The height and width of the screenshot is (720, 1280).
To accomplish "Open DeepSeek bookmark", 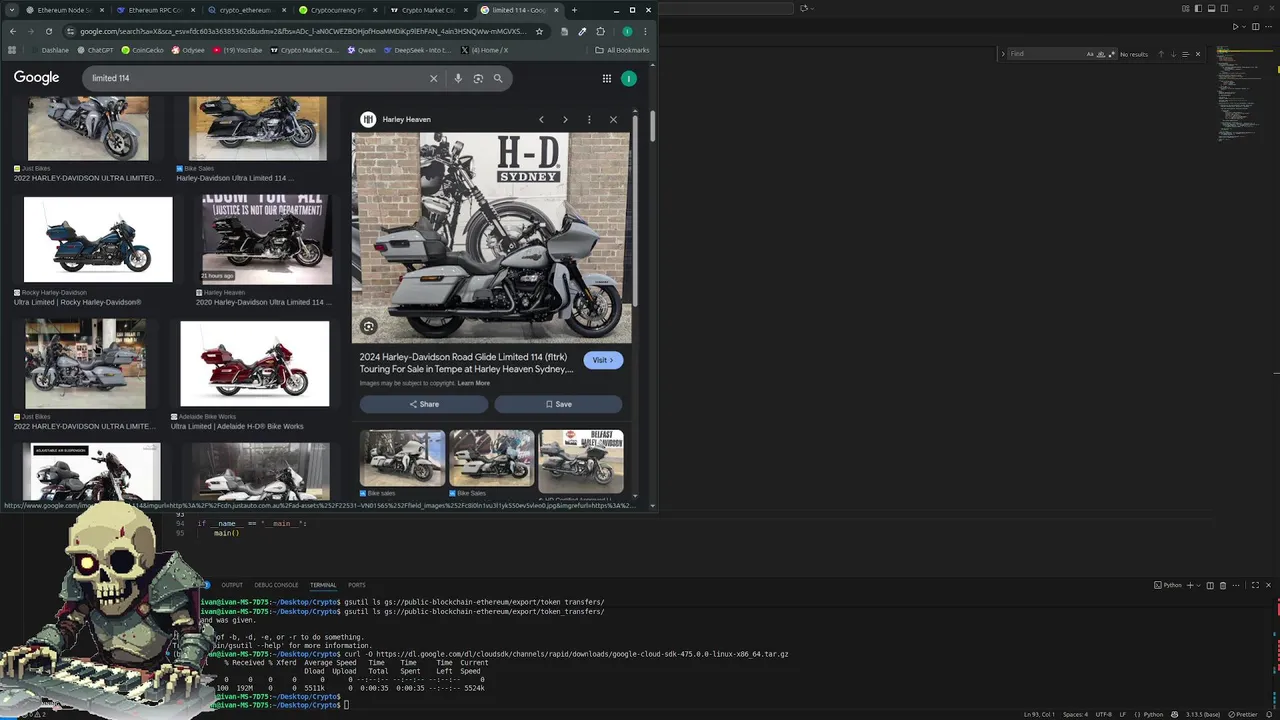I will [x=417, y=50].
